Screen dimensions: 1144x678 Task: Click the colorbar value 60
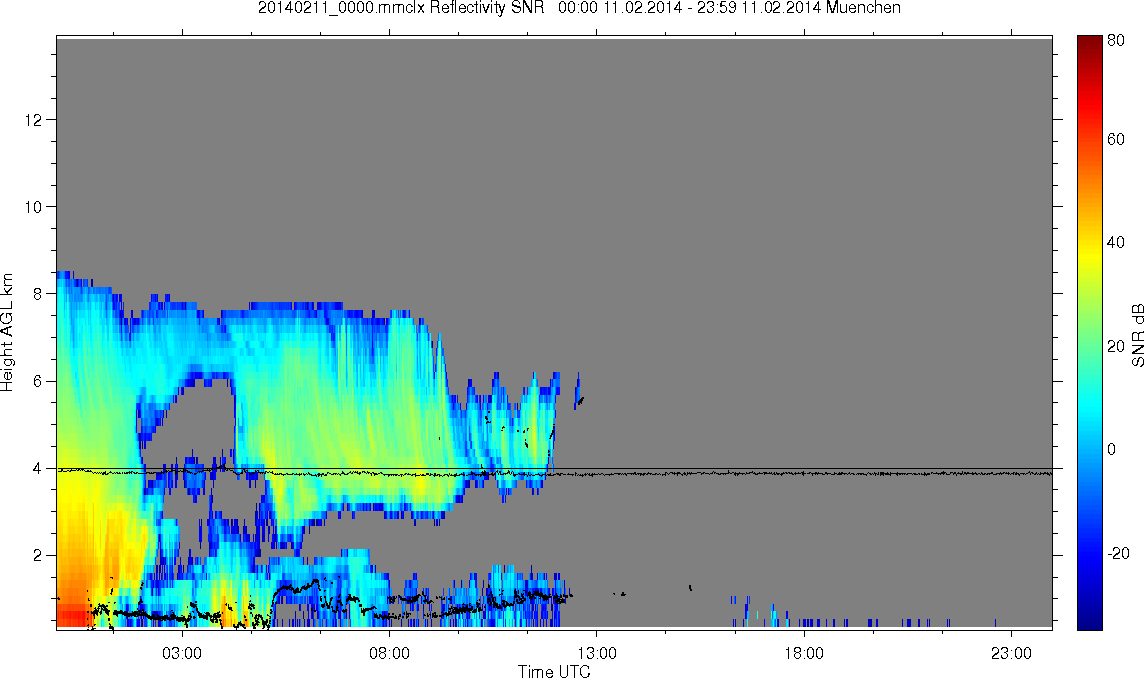tap(1116, 139)
